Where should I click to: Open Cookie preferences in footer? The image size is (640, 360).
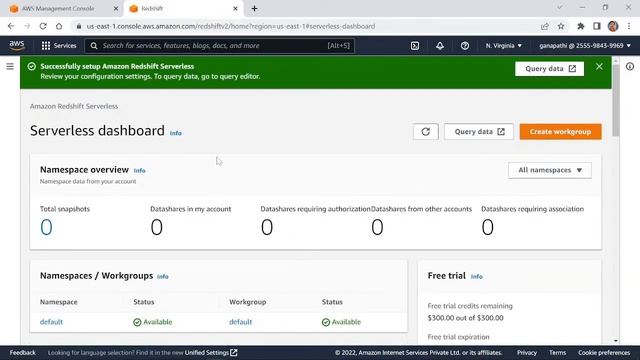coord(604,353)
